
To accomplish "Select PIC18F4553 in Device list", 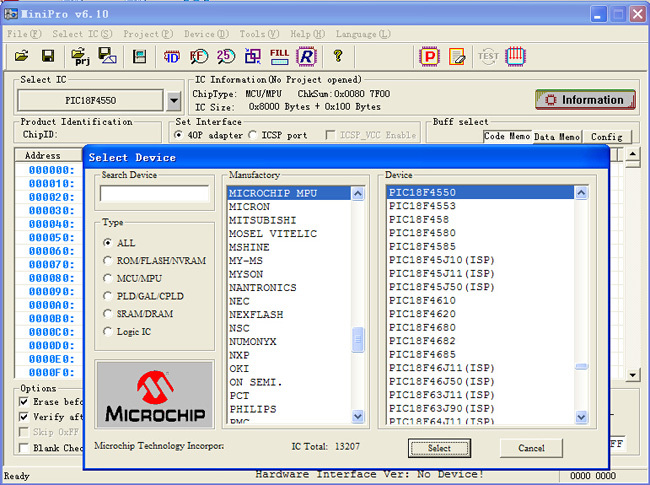I will point(481,206).
